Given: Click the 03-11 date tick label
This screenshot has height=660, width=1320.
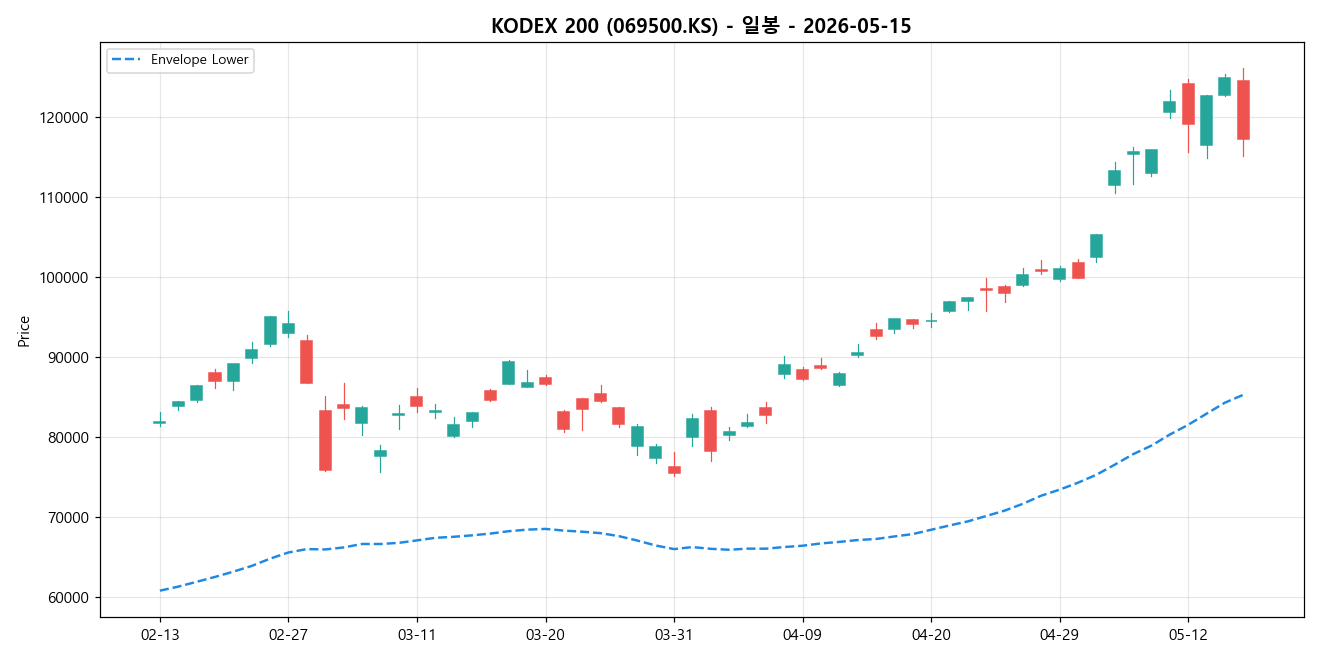Looking at the screenshot, I should click(x=417, y=635).
